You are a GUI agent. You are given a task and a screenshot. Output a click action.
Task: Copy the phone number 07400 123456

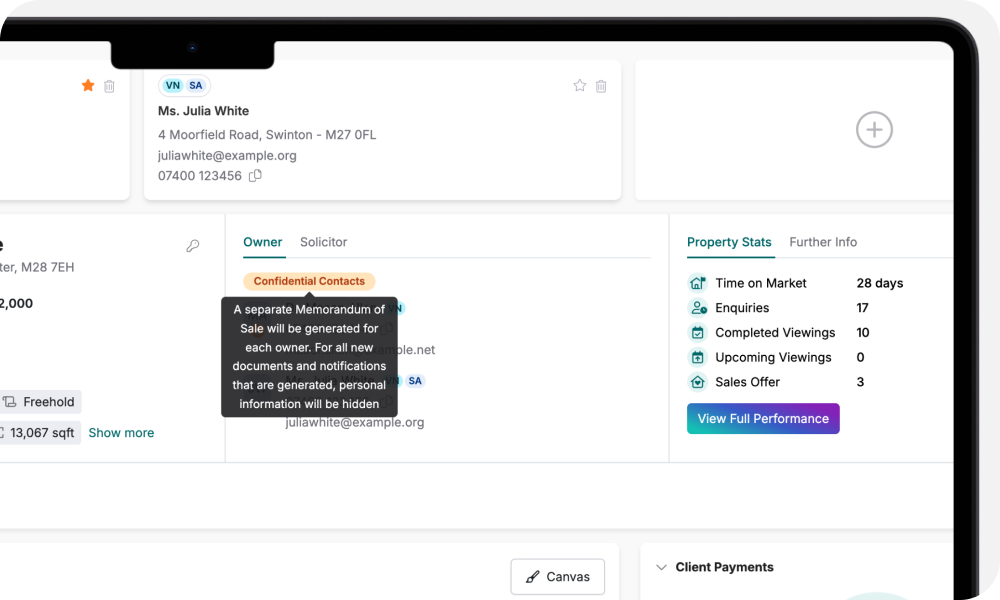pos(254,174)
